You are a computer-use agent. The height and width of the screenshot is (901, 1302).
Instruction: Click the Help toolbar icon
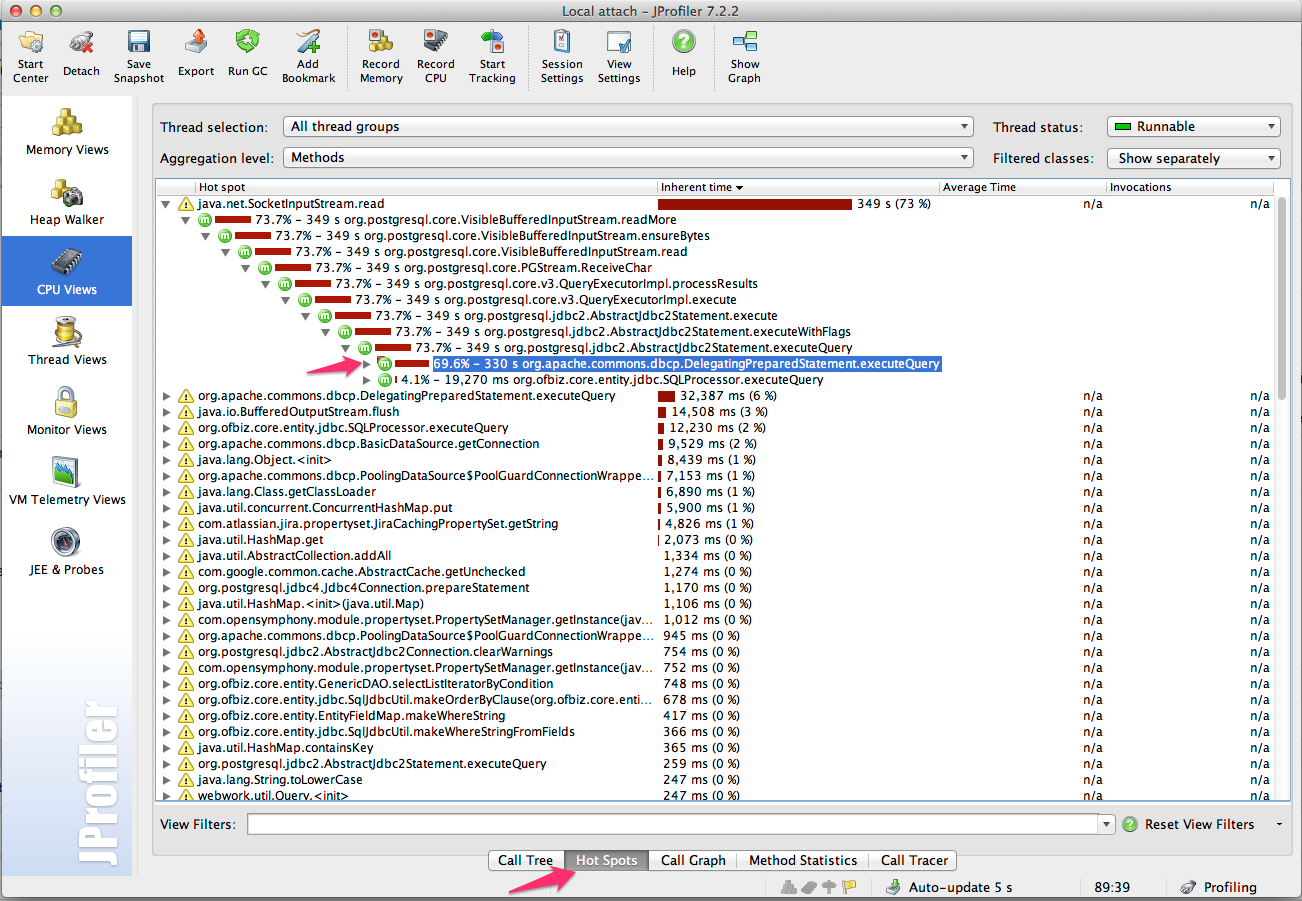coord(684,54)
